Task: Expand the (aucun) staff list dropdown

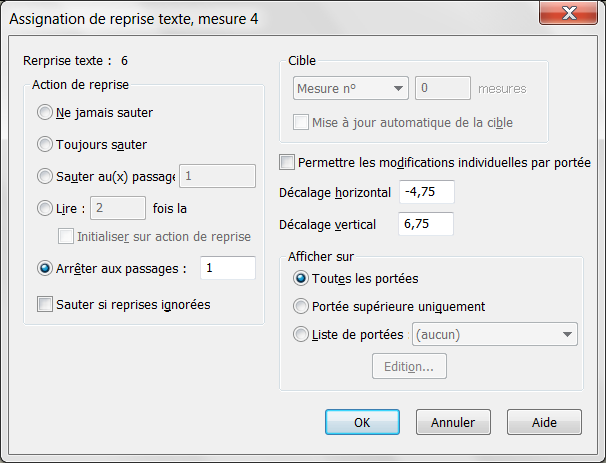Action: click(495, 334)
